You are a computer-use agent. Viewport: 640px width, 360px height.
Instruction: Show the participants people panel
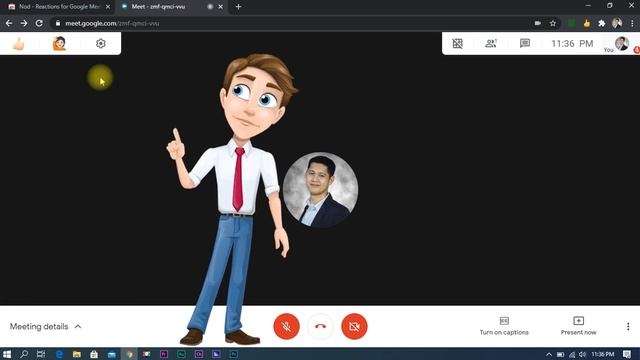pyautogui.click(x=491, y=43)
